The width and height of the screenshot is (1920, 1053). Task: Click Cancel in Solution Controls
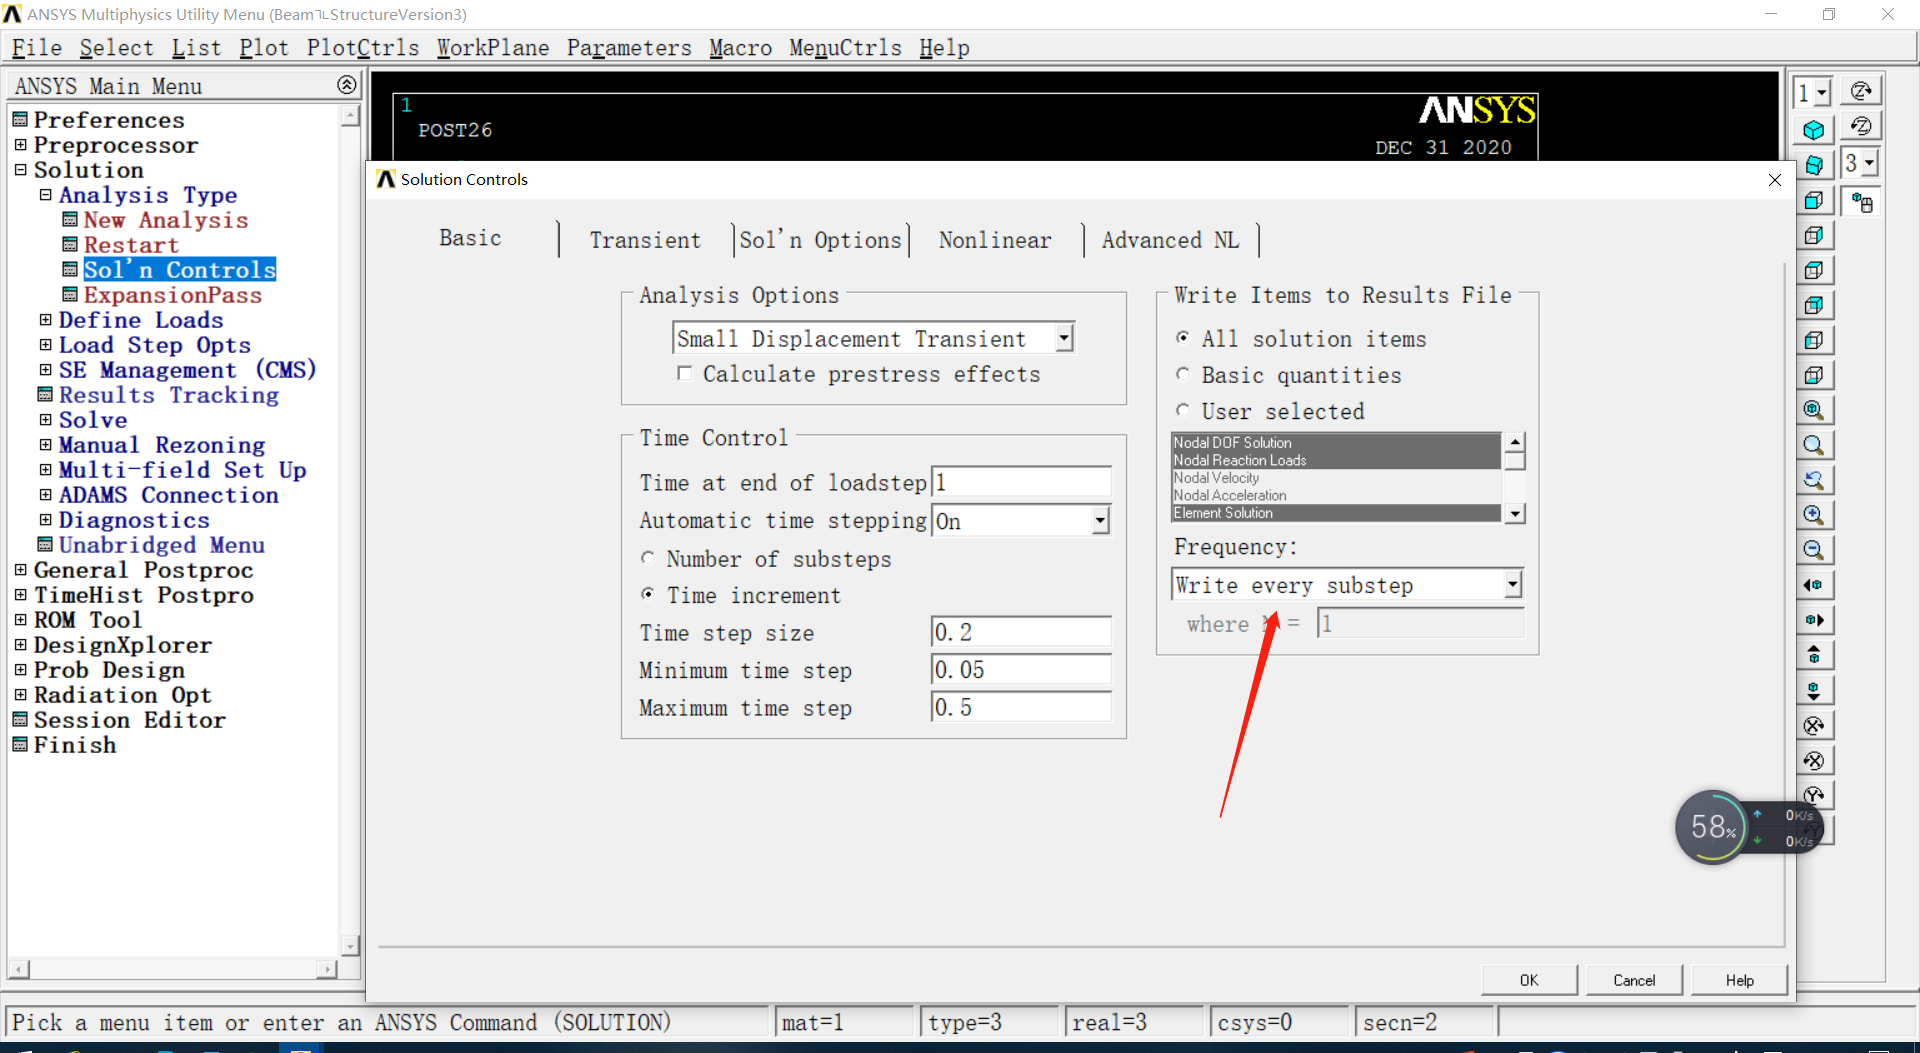tap(1634, 980)
